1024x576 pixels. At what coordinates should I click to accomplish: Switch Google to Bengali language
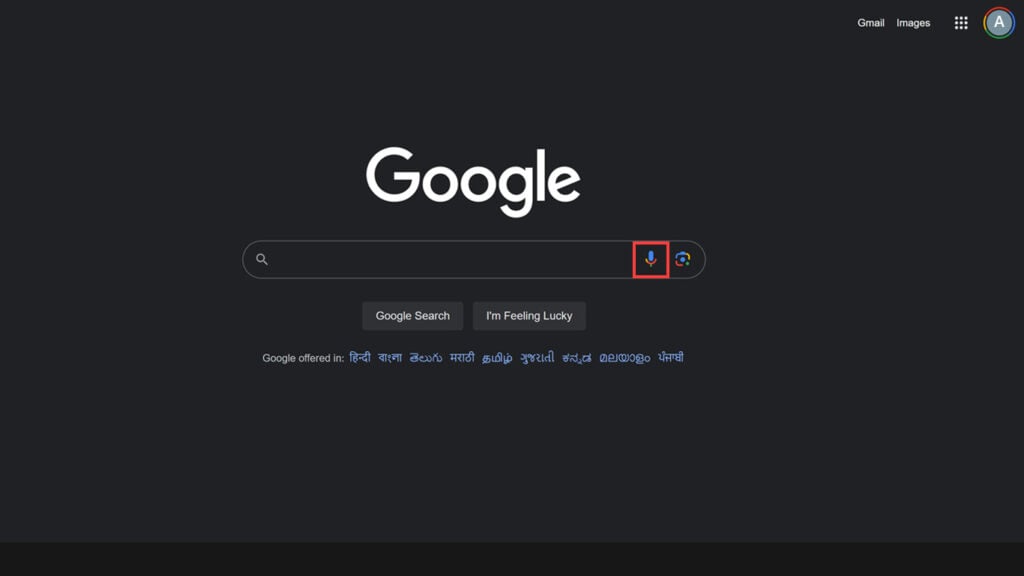click(390, 357)
